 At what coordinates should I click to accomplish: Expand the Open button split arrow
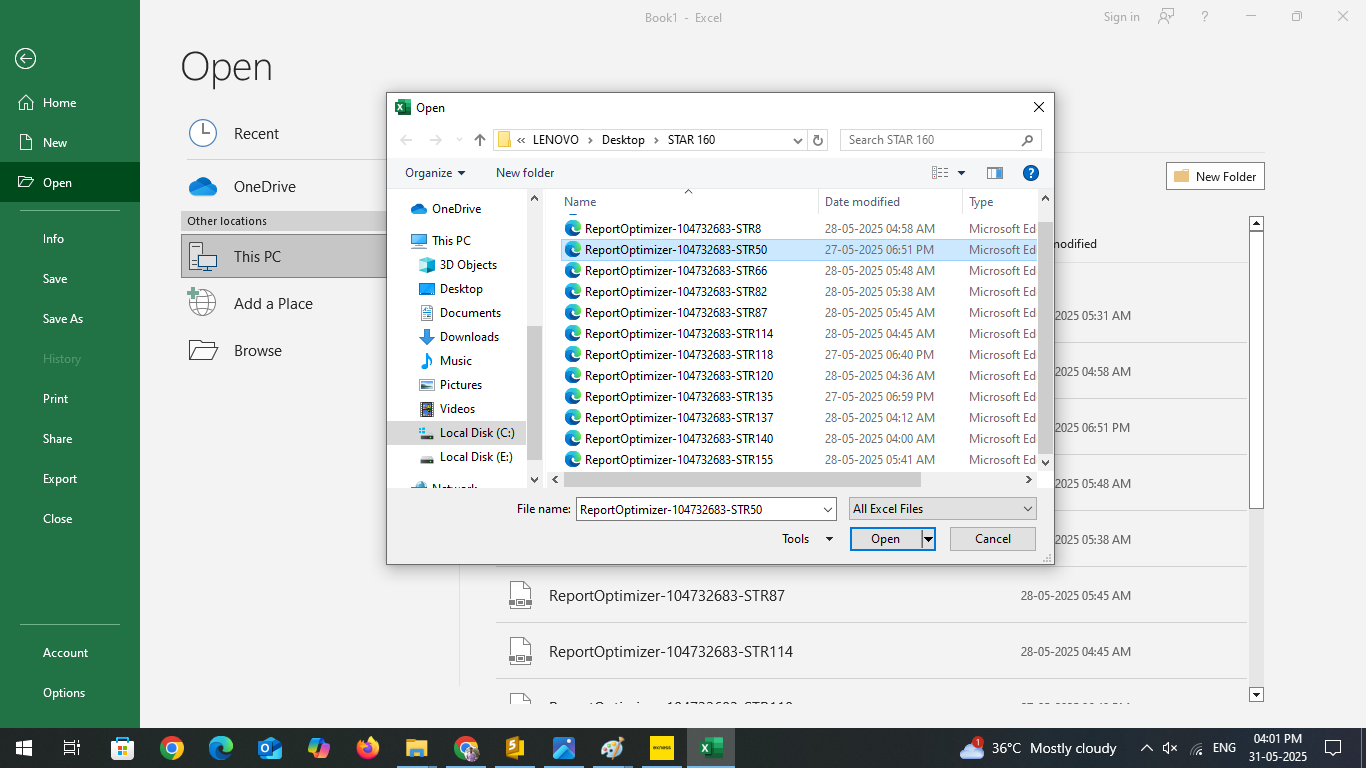point(928,539)
